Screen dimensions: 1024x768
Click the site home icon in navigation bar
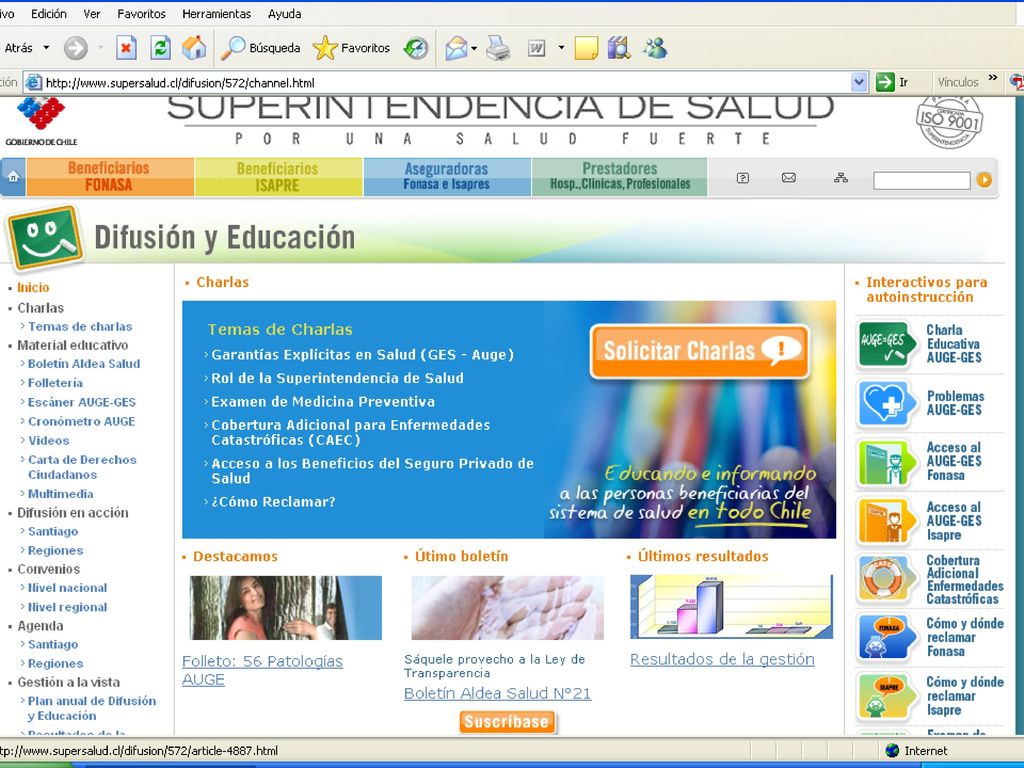click(13, 177)
